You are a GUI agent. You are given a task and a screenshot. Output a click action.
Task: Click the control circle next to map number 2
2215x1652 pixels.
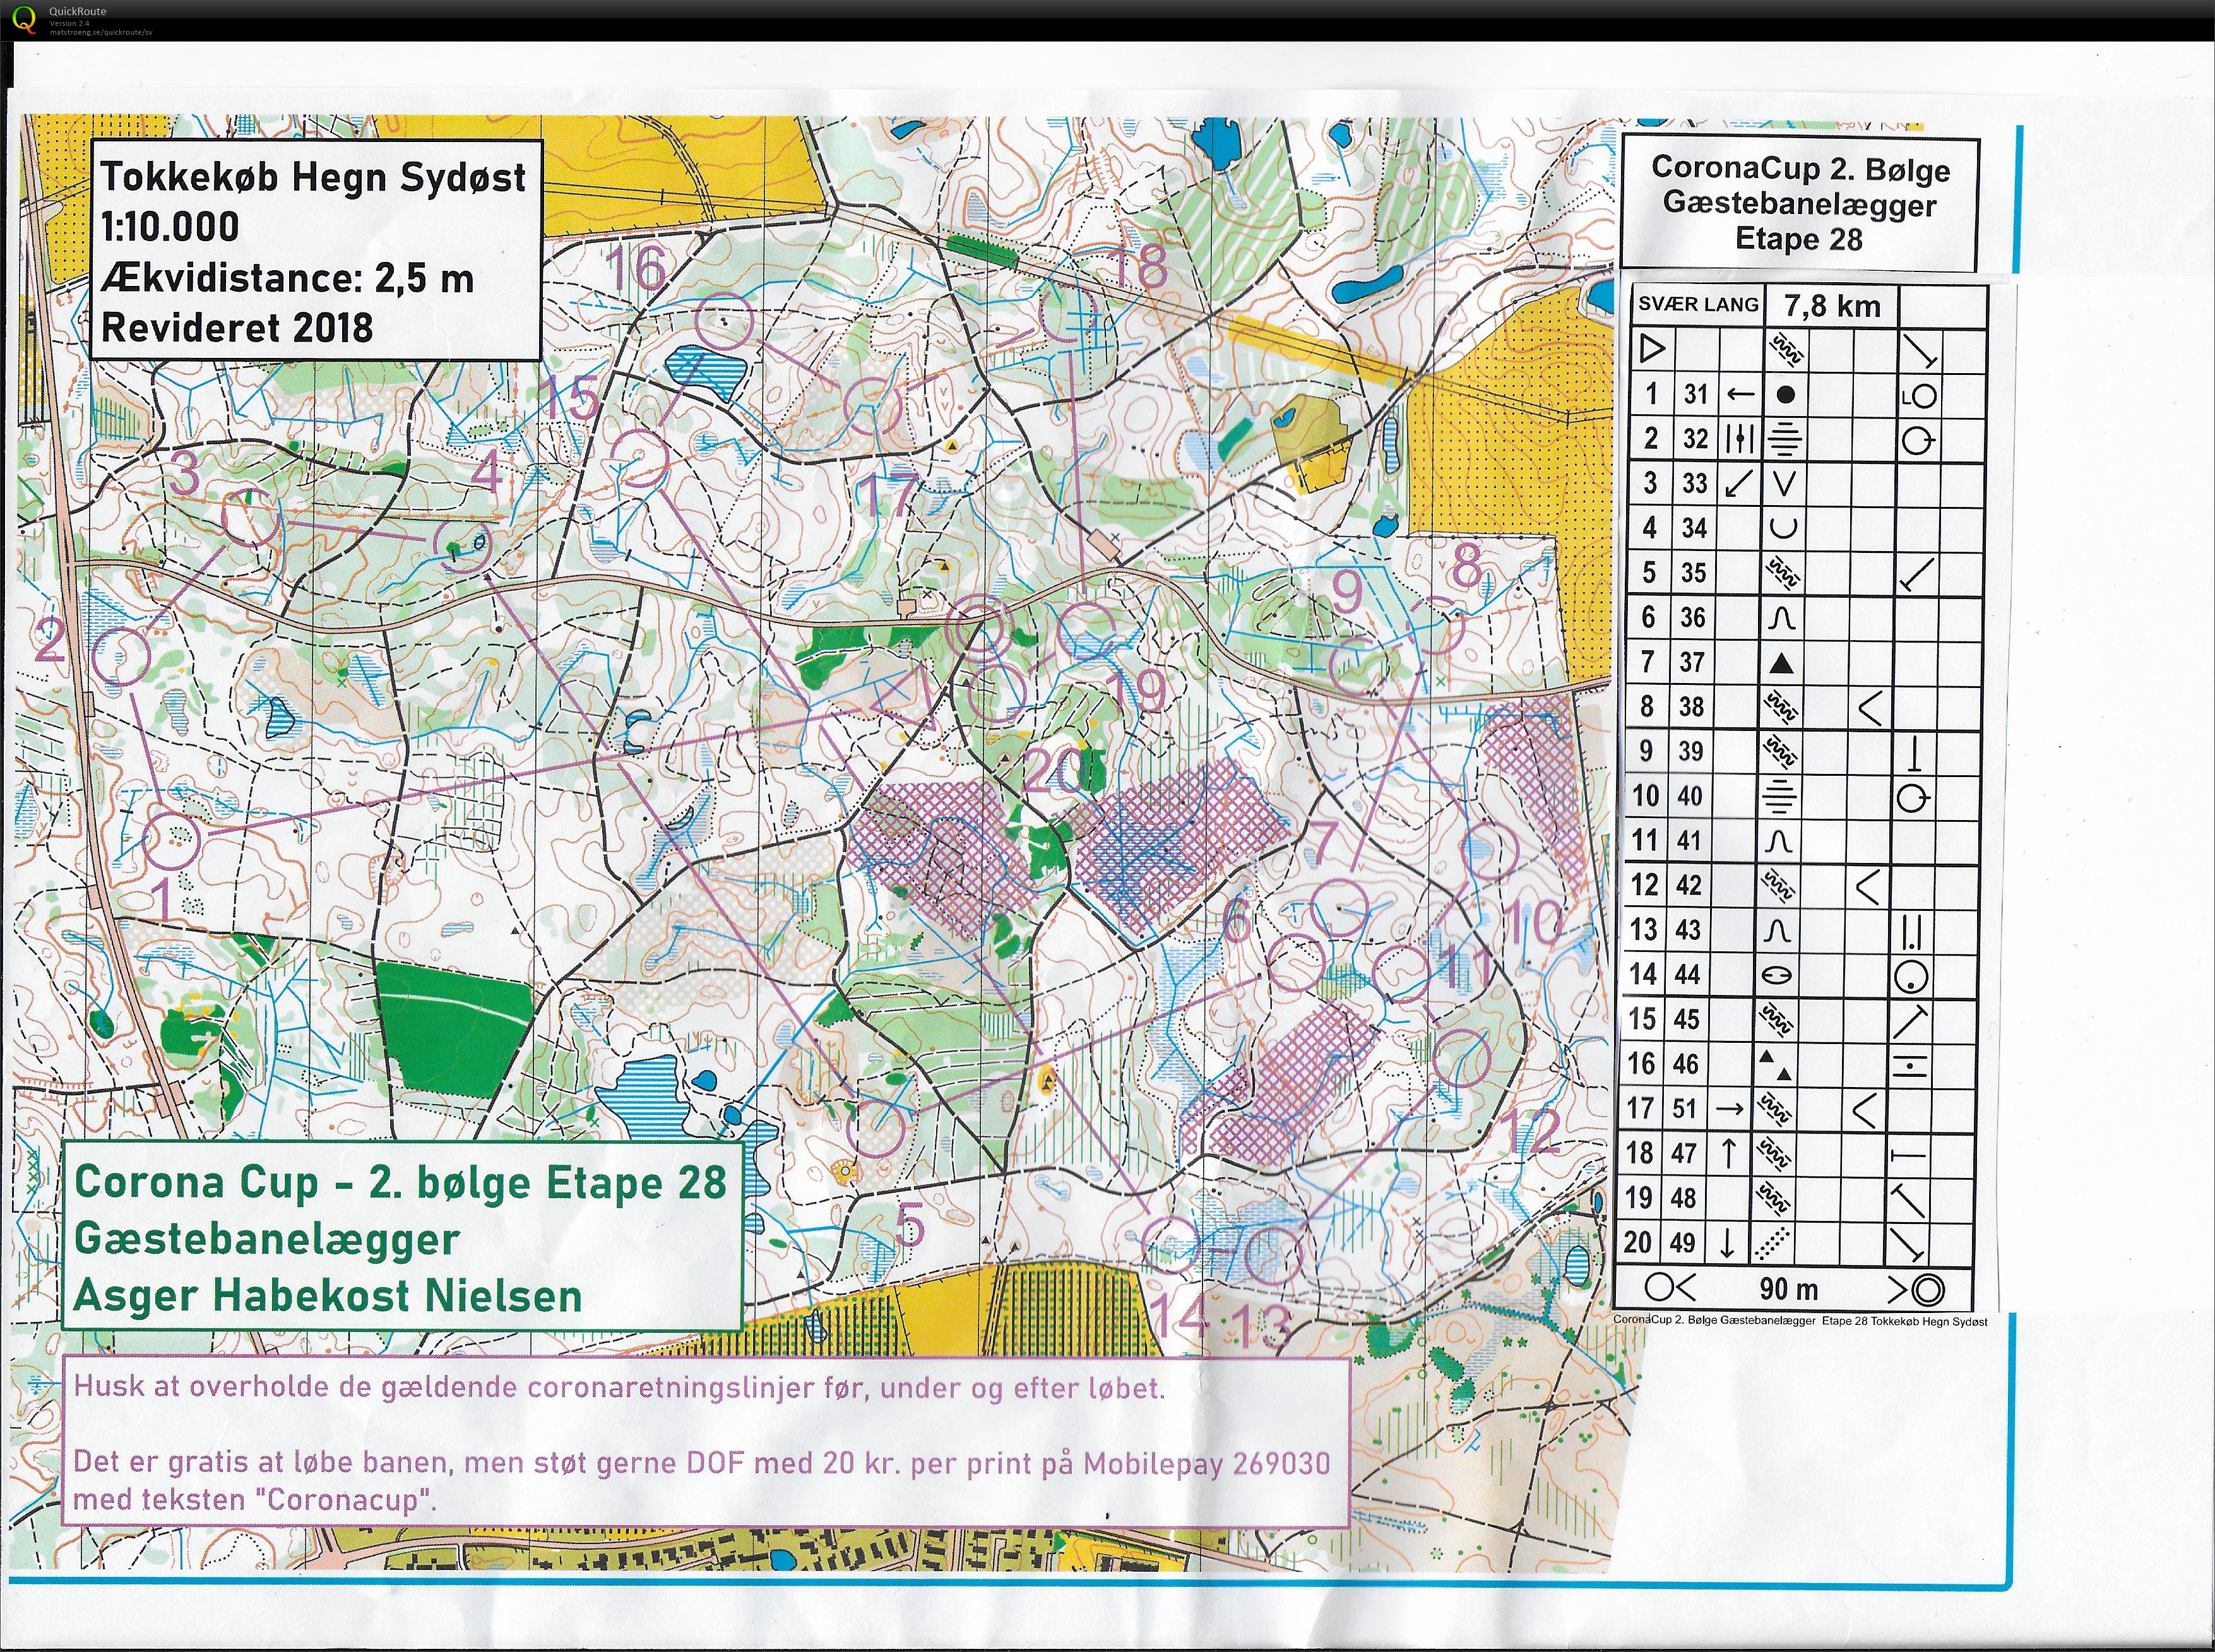[x=122, y=656]
